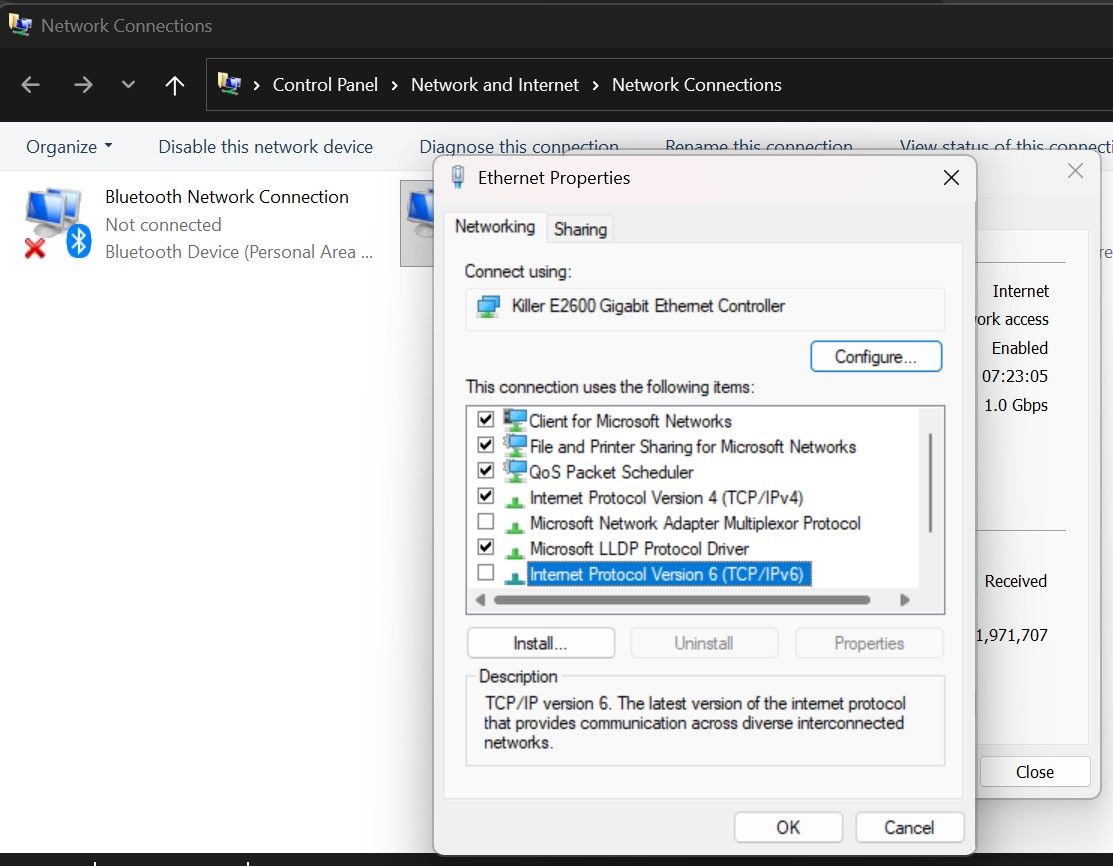
Task: Click the Back arrow in Network Connections
Action: point(31,85)
